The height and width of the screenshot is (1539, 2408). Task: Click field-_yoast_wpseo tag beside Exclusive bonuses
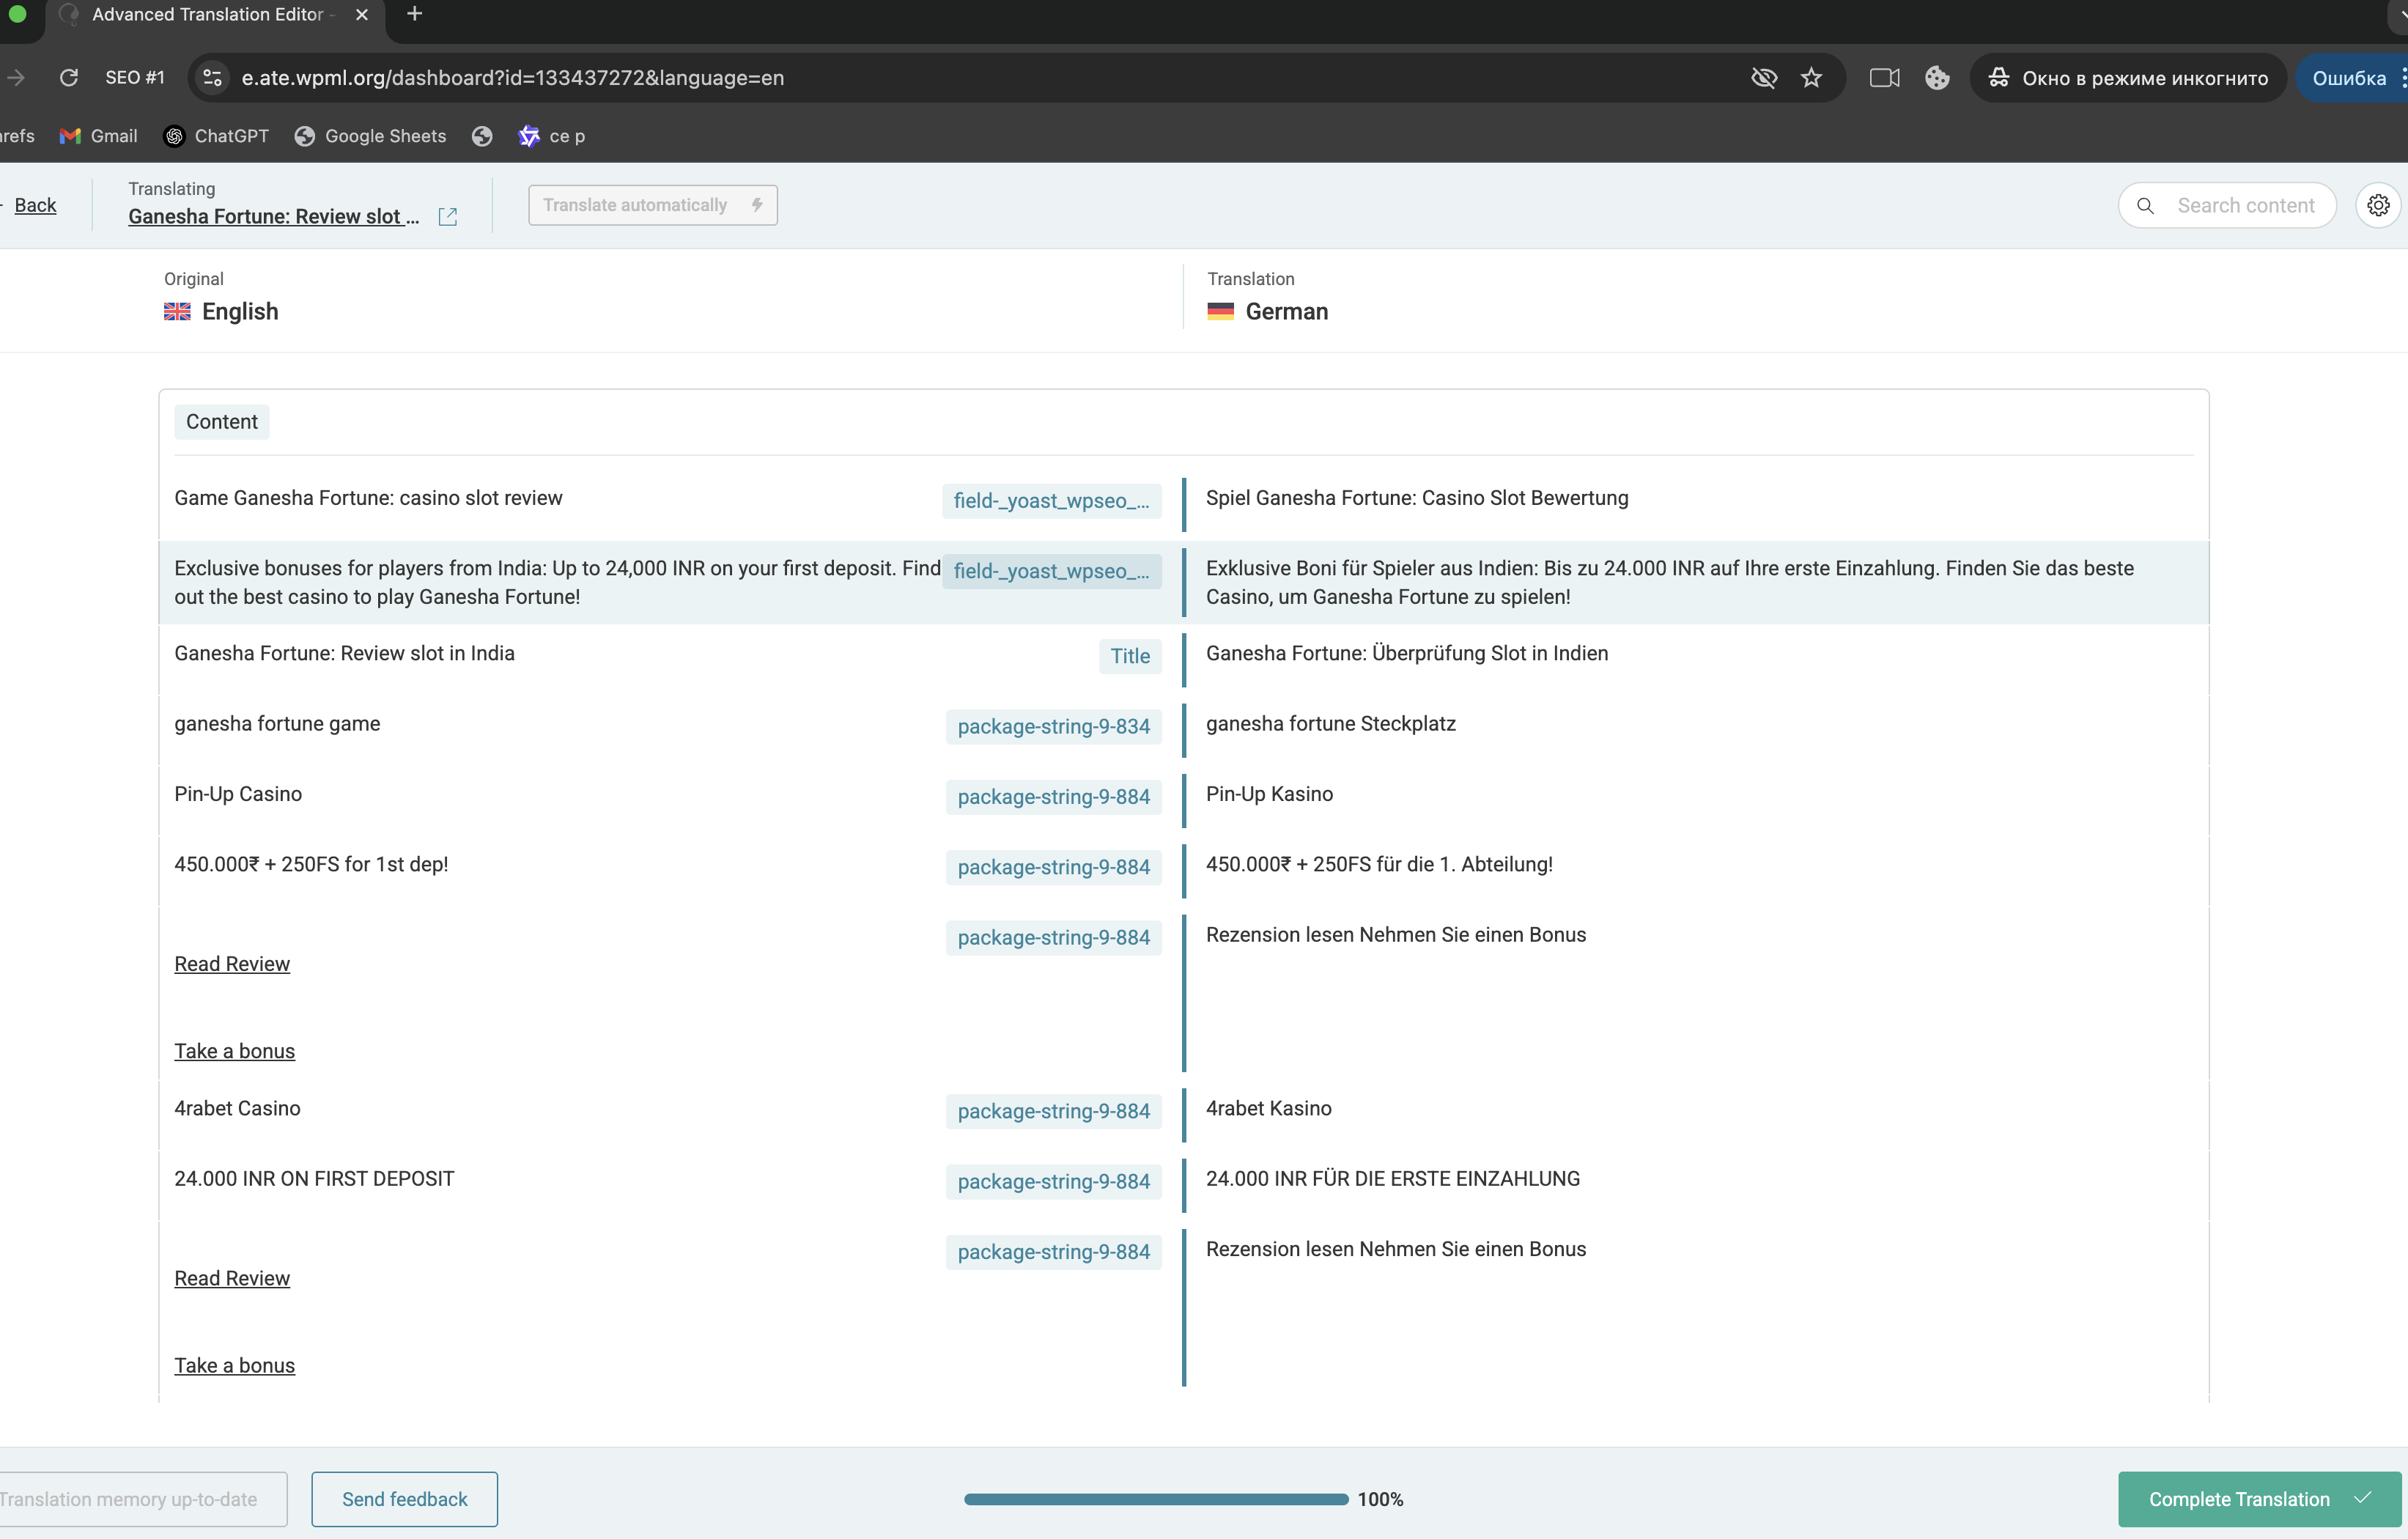pos(1051,571)
